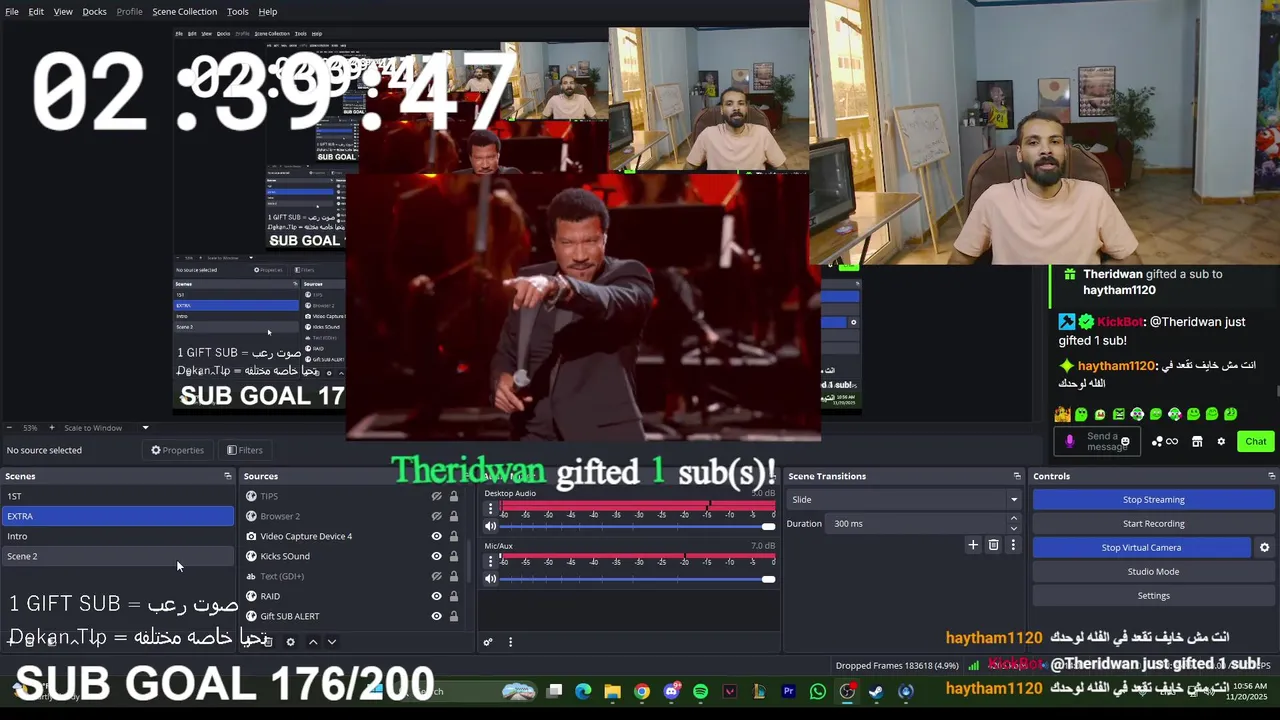Select the 1ST scene
Screen dimensions: 1280x720
tap(118, 496)
